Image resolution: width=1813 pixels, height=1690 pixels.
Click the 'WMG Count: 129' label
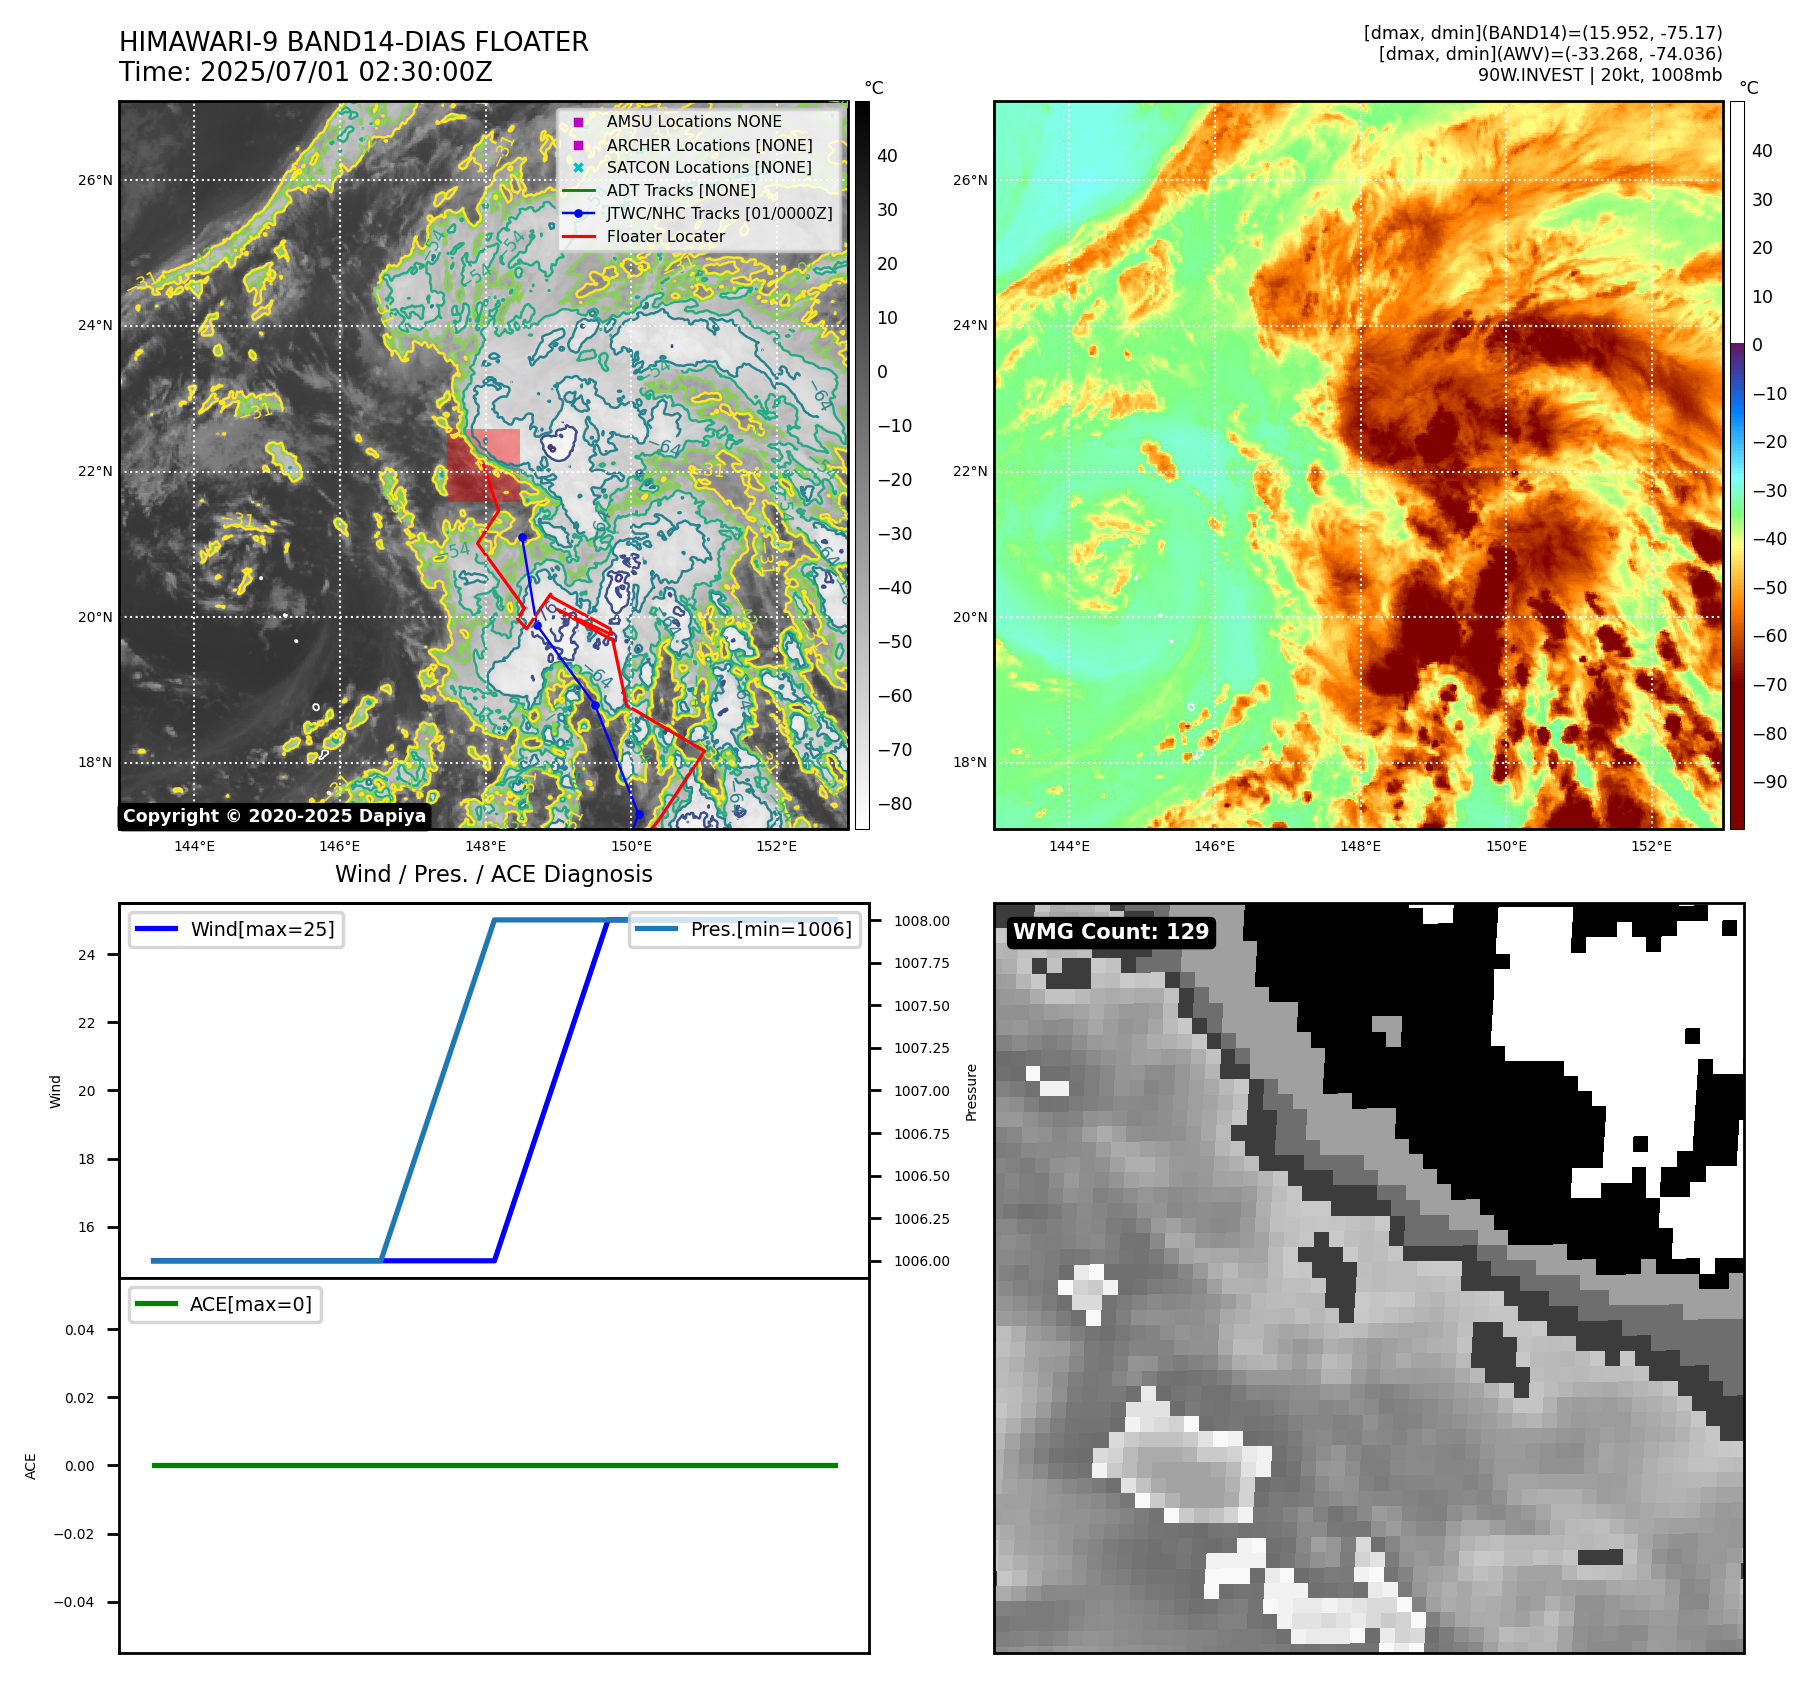[x=1111, y=932]
